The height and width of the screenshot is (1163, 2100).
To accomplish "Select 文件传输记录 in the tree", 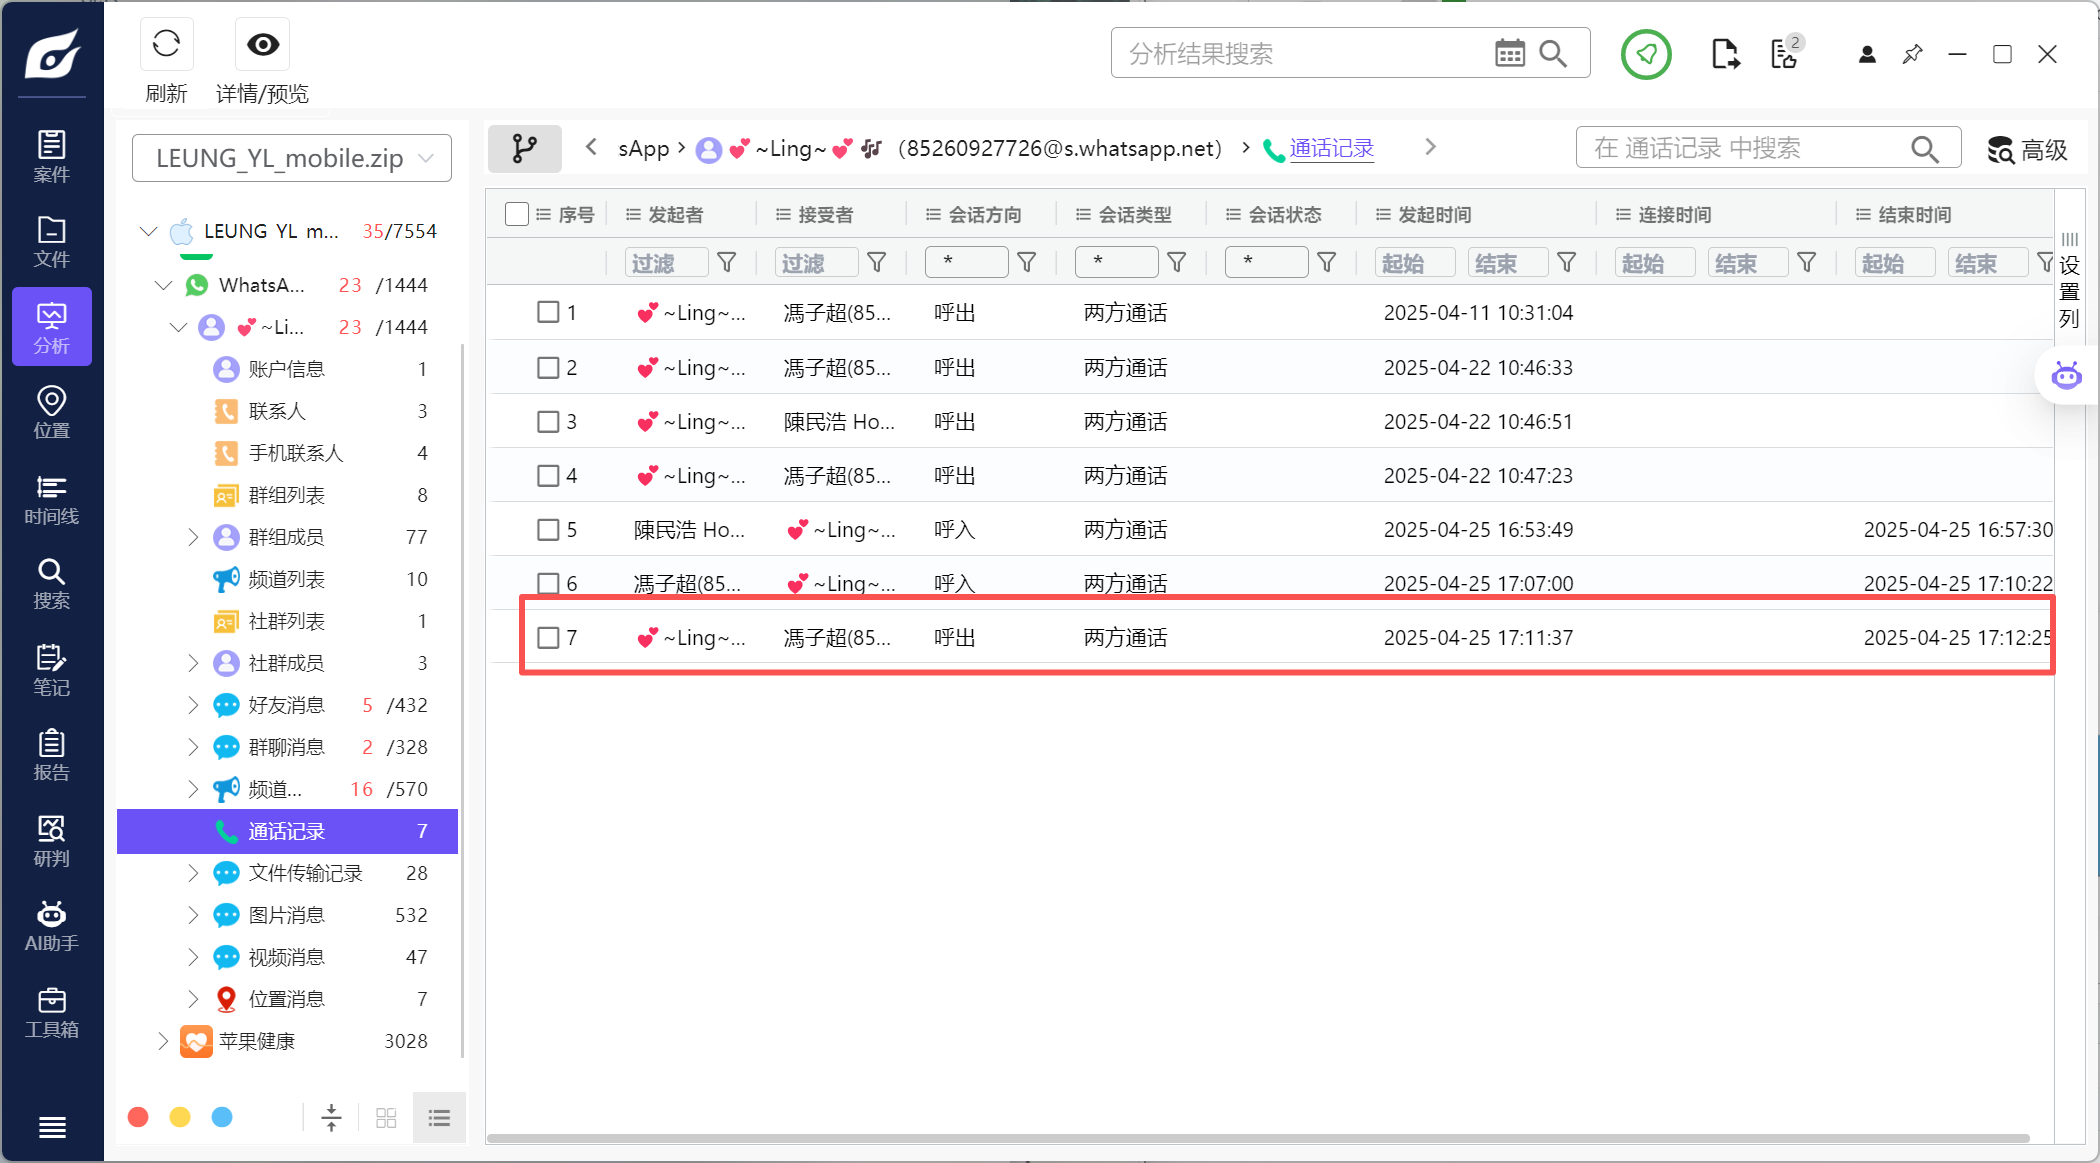I will click(305, 873).
